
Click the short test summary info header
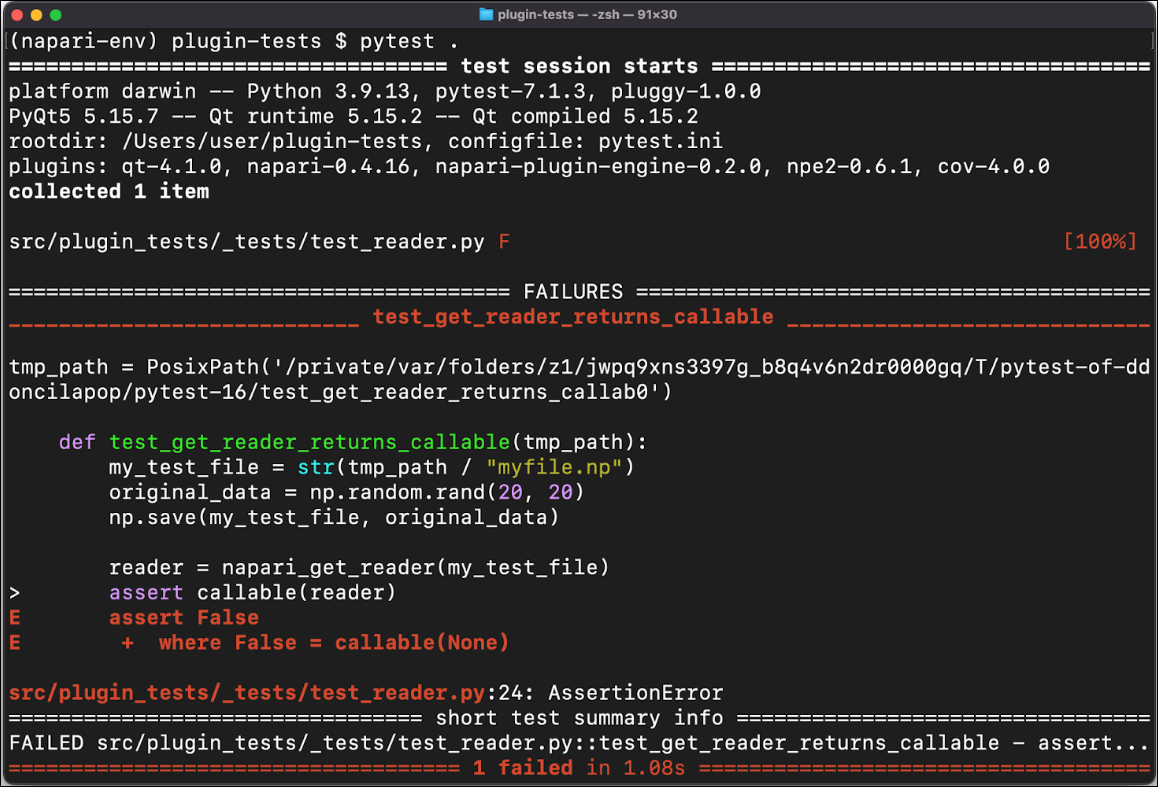(578, 717)
